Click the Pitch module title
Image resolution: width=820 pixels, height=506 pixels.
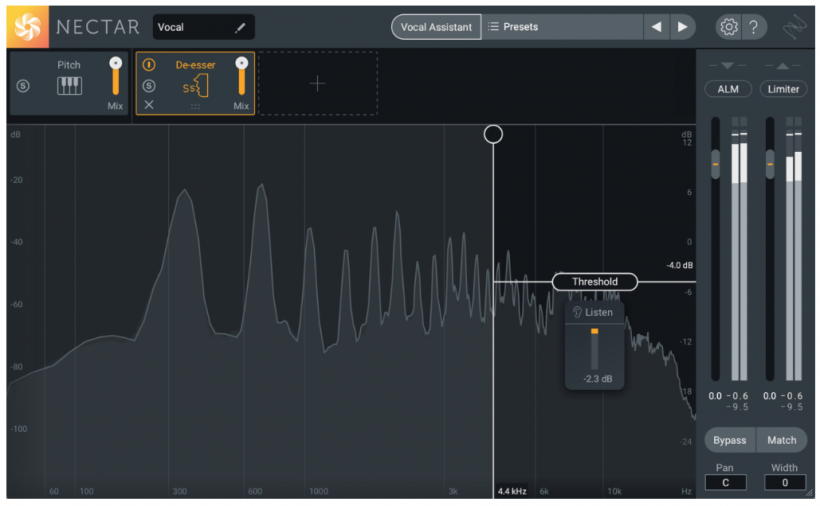[x=69, y=65]
